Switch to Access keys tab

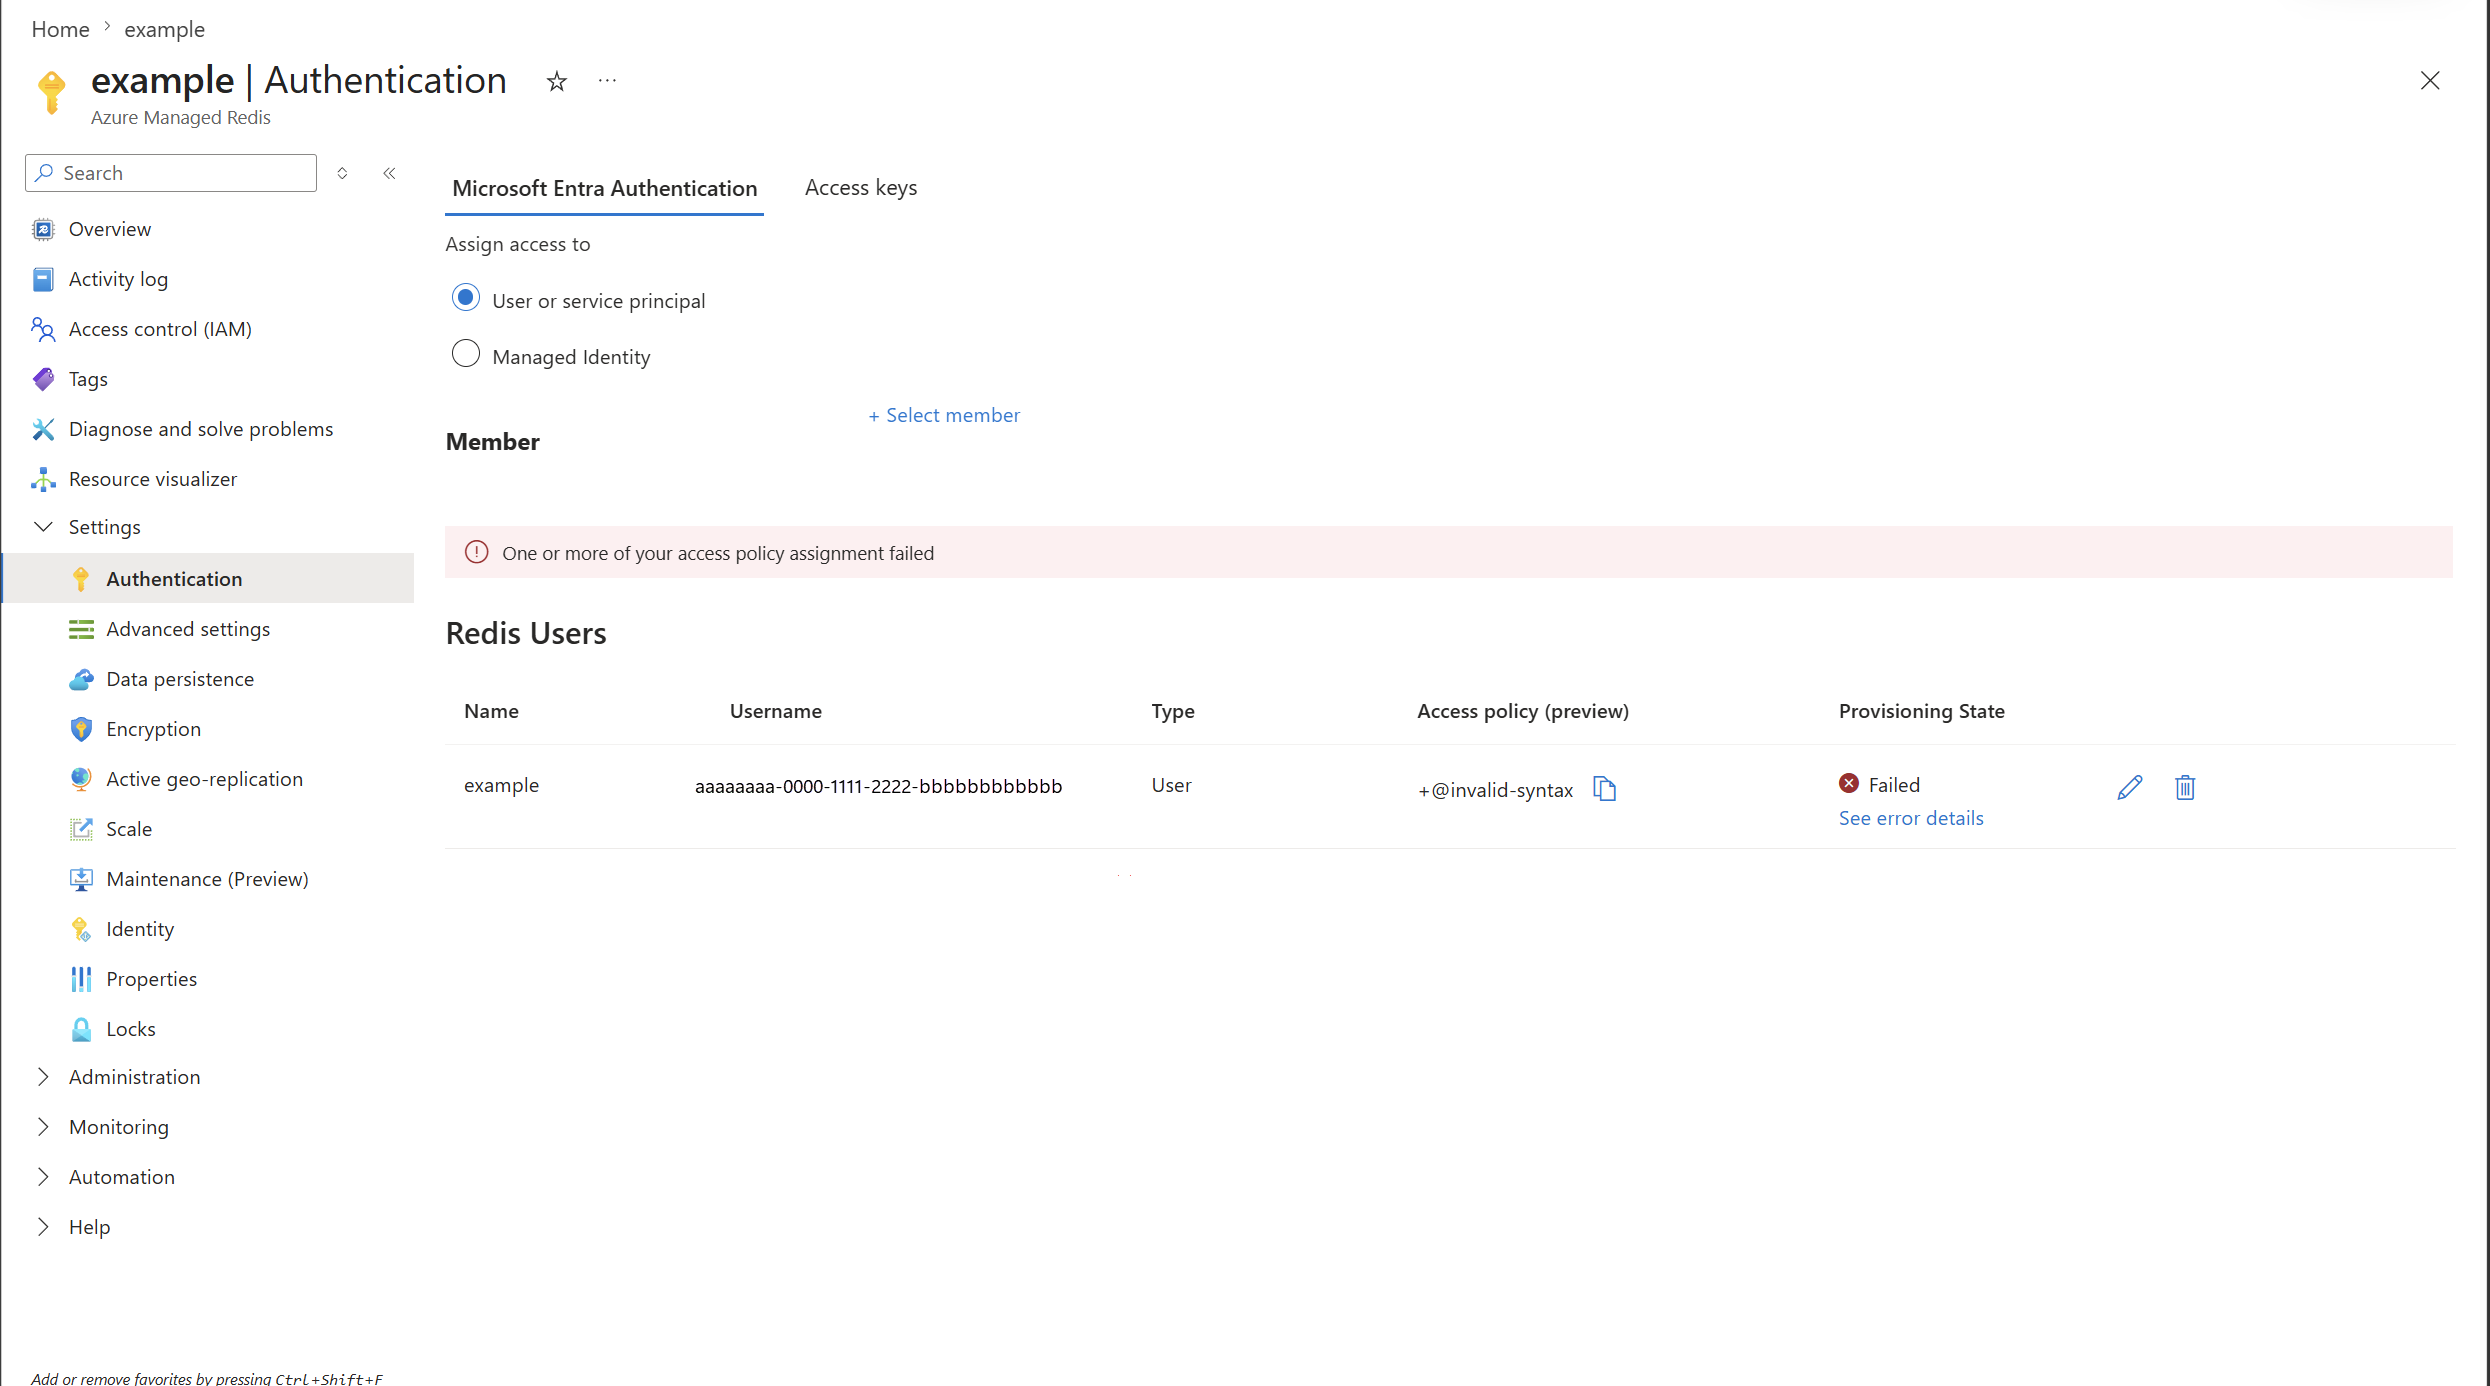[861, 188]
